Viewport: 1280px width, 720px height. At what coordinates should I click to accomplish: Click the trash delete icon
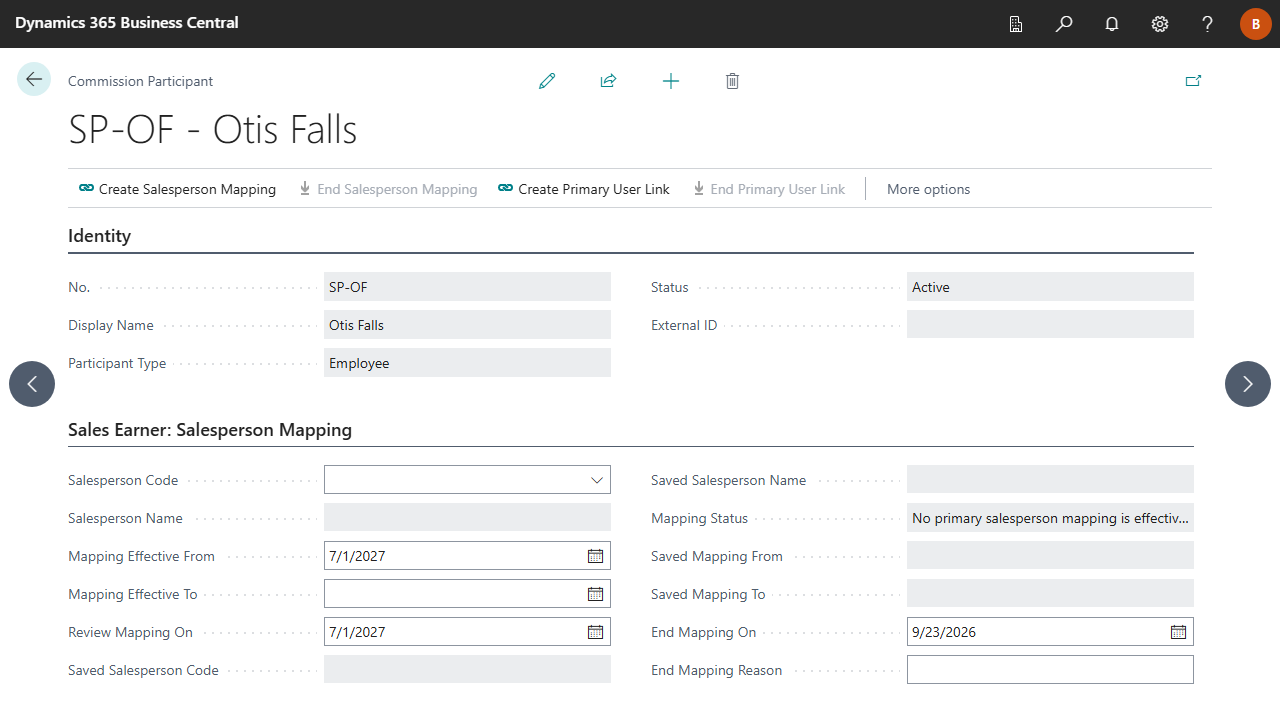click(x=732, y=81)
